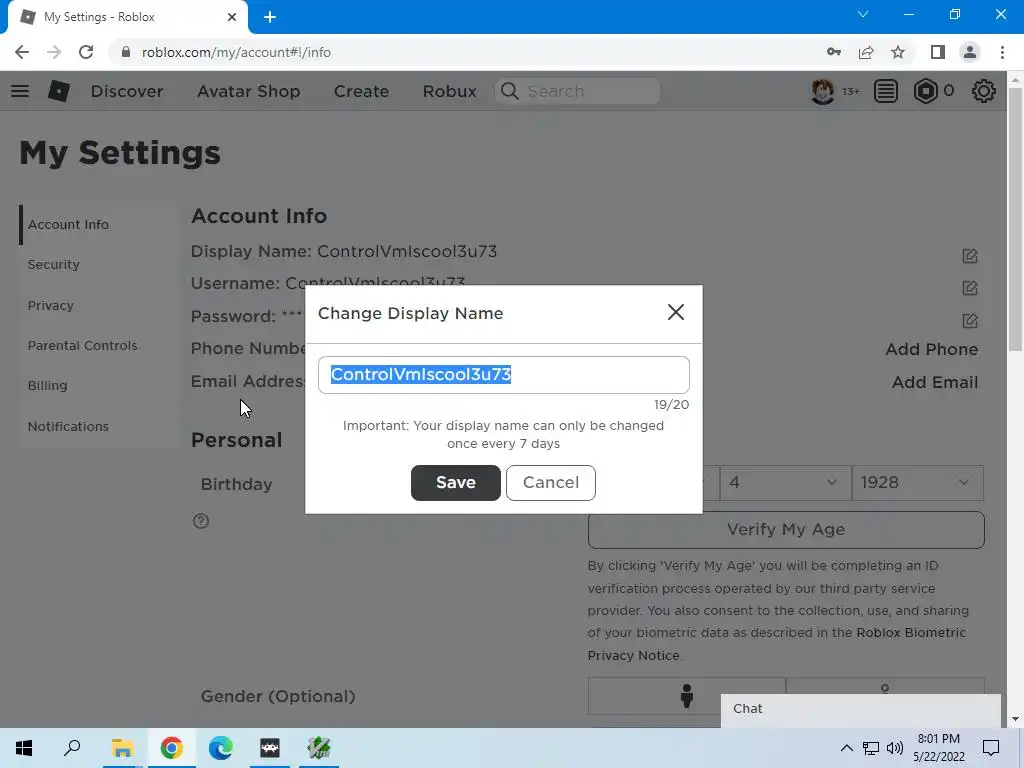The image size is (1024, 768).
Task: Open the settings gear icon in header
Action: 984,91
